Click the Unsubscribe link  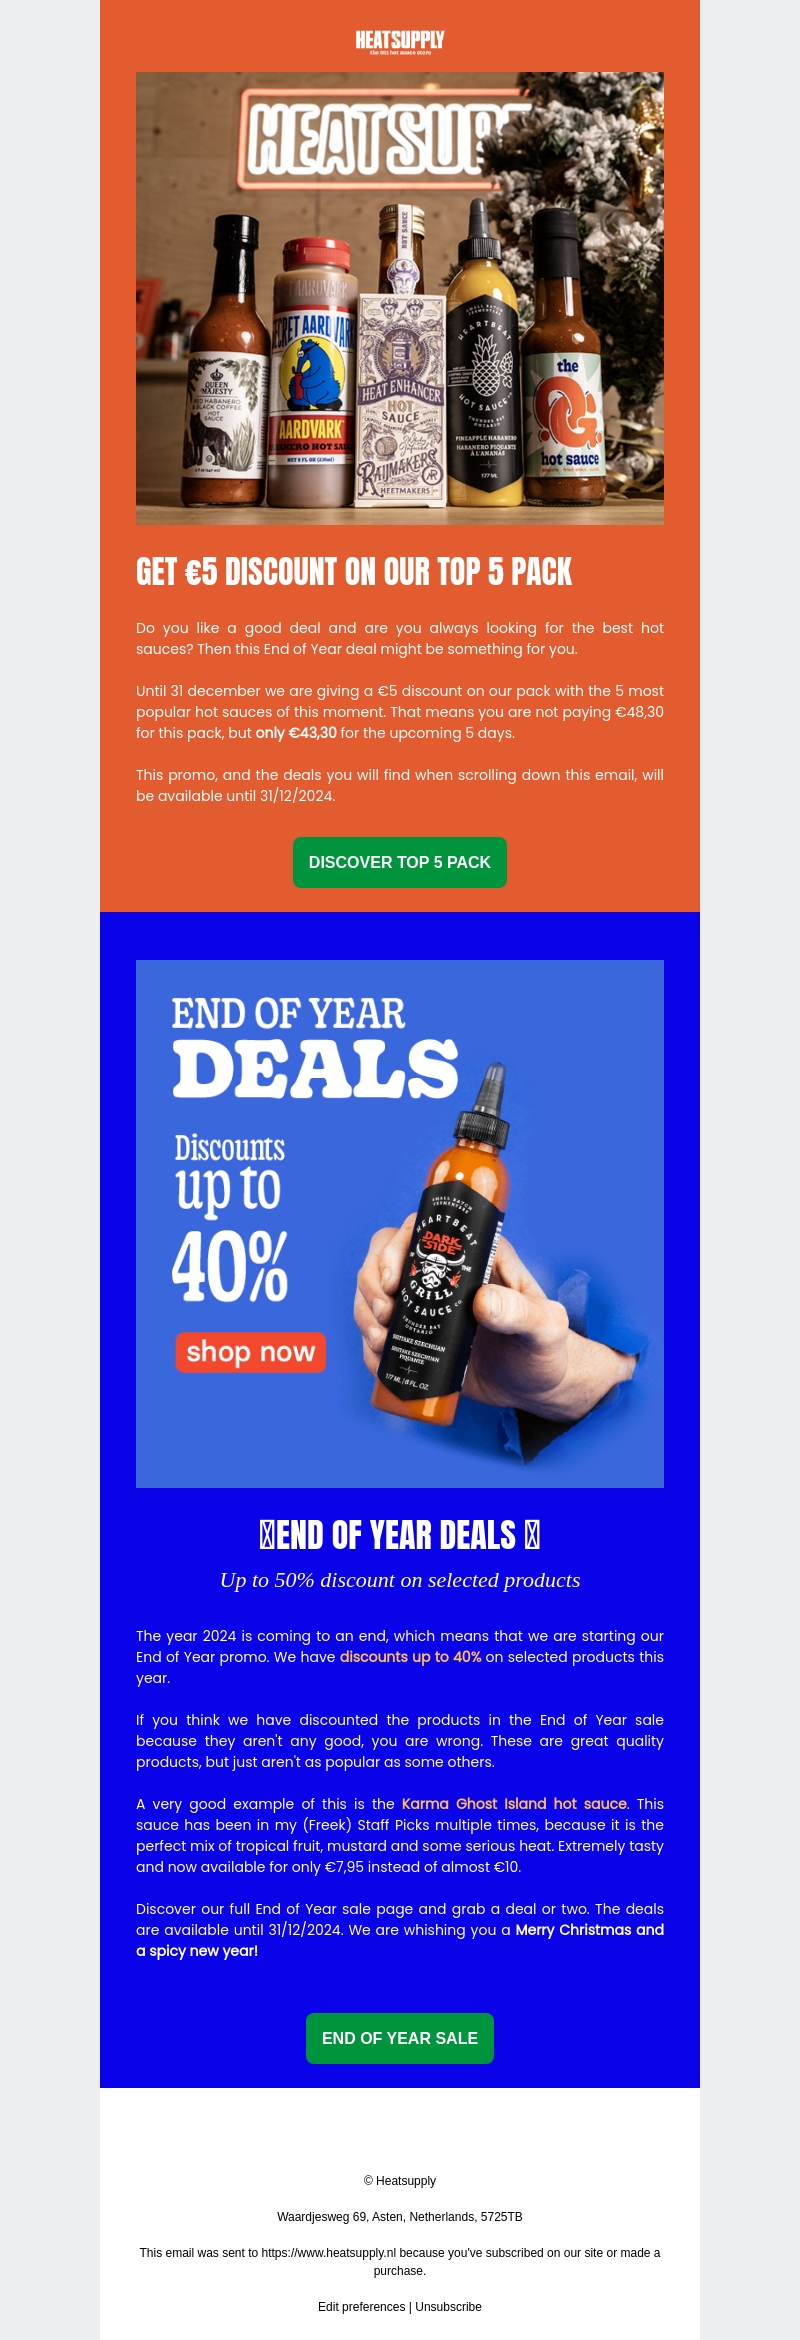[448, 2307]
